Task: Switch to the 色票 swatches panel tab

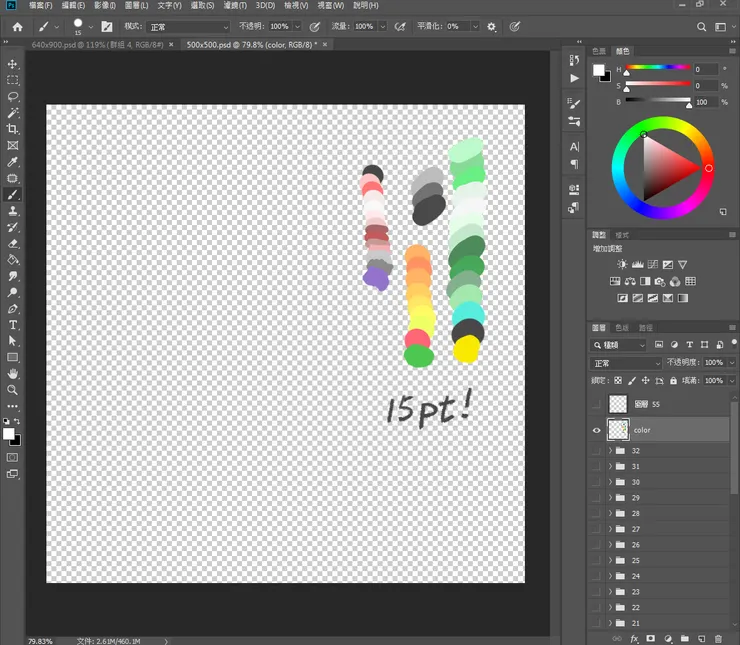Action: click(x=599, y=50)
